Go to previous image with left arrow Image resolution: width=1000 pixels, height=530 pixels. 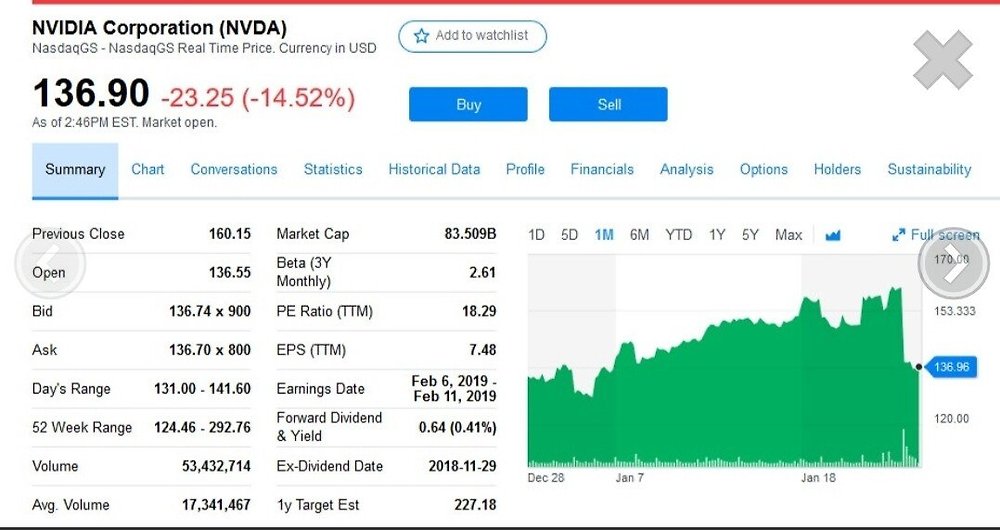tap(50, 263)
